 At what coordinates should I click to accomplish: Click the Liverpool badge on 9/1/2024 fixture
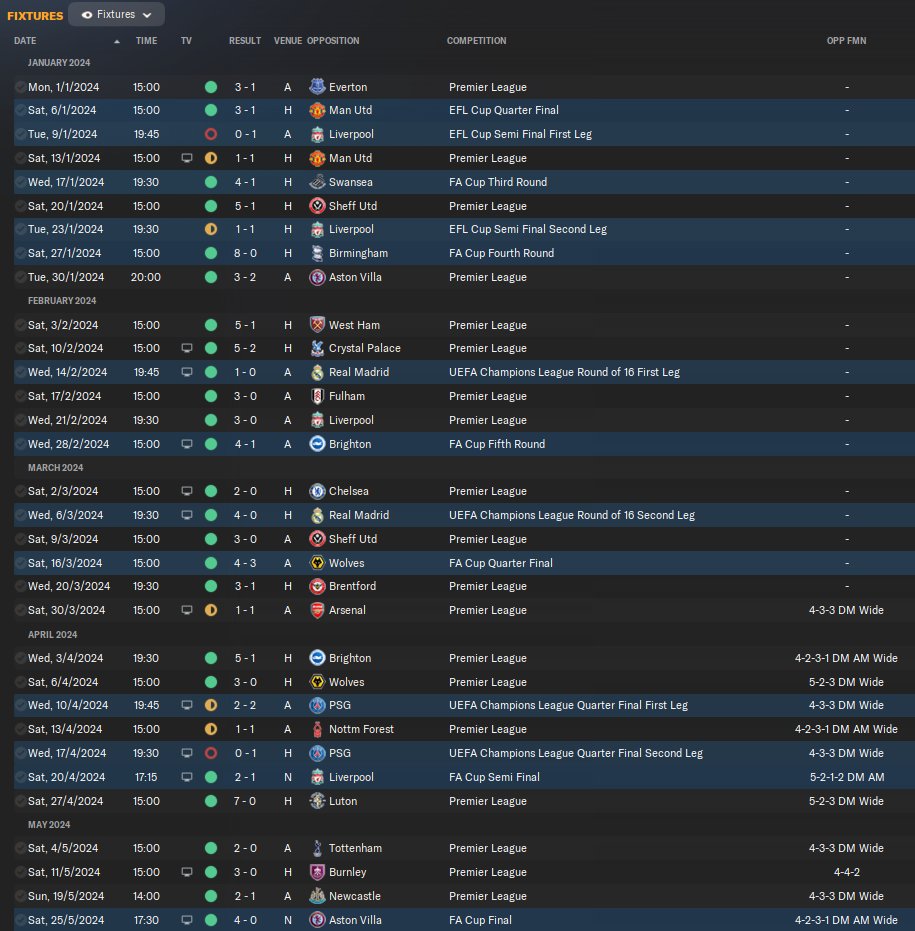tap(317, 134)
